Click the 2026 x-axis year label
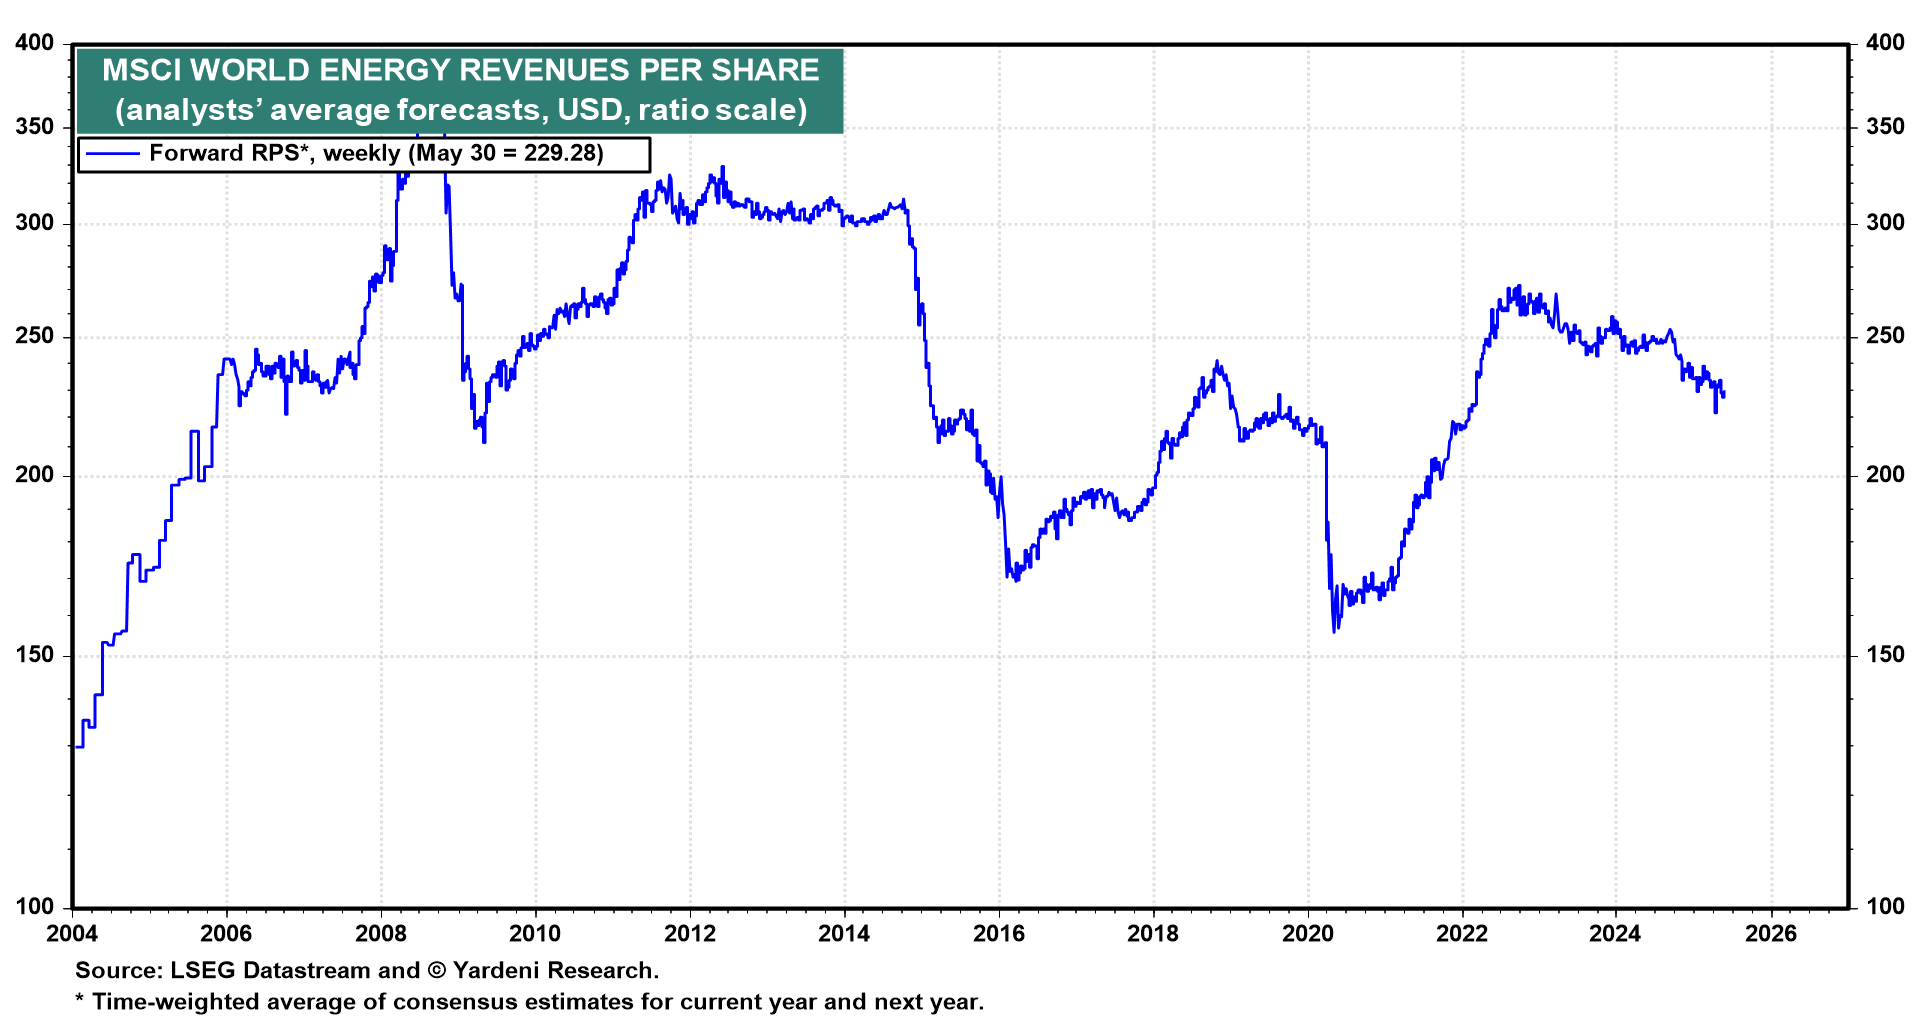This screenshot has height=1020, width=1920. [x=1771, y=934]
